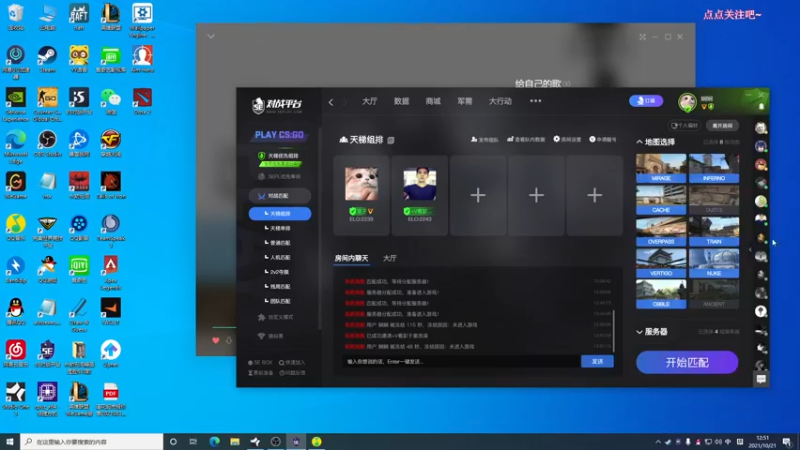800x450 pixels.
Task: Open the dropdown arrow of the background window
Action: [211, 36]
